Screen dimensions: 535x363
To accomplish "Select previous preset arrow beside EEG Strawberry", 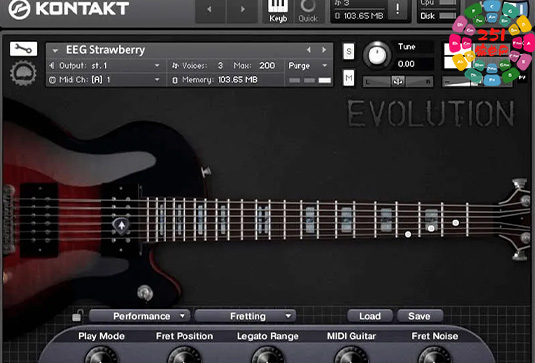I will point(308,50).
